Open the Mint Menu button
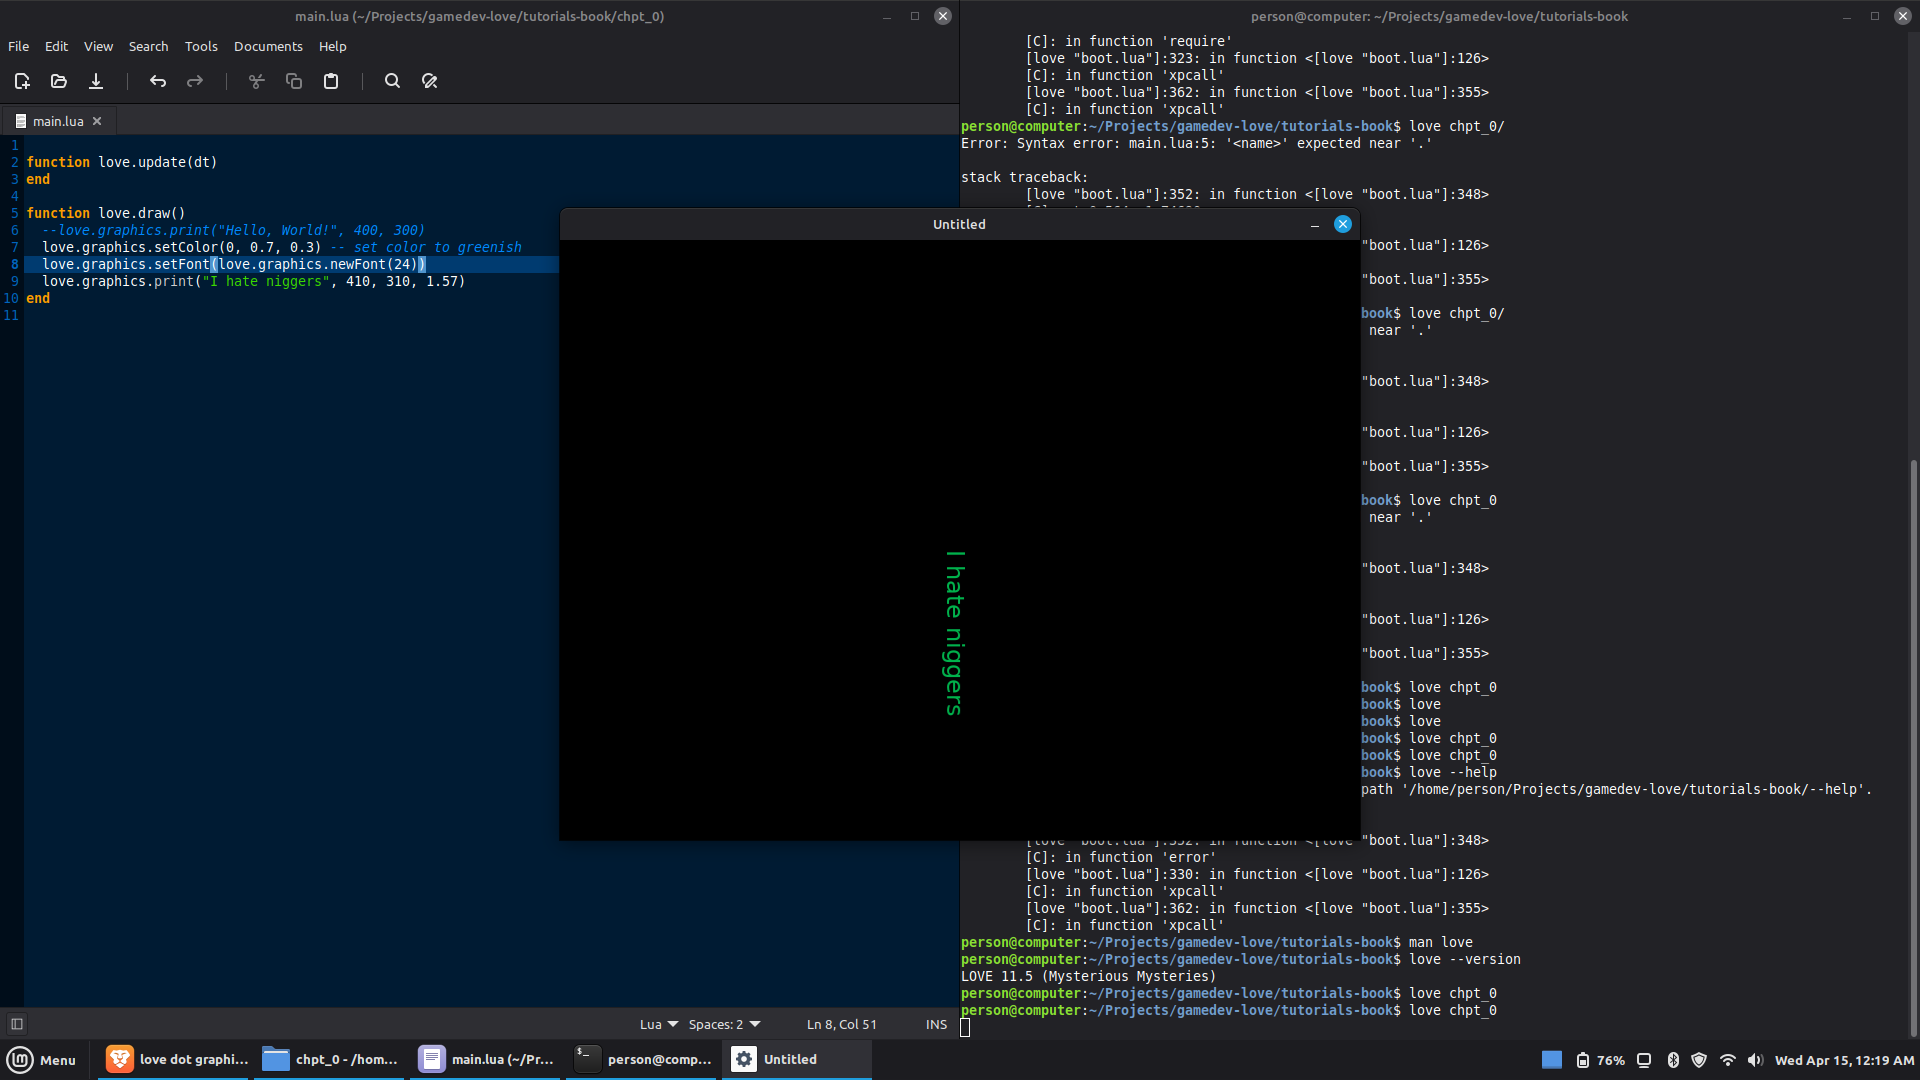This screenshot has height=1080, width=1920. coord(42,1060)
